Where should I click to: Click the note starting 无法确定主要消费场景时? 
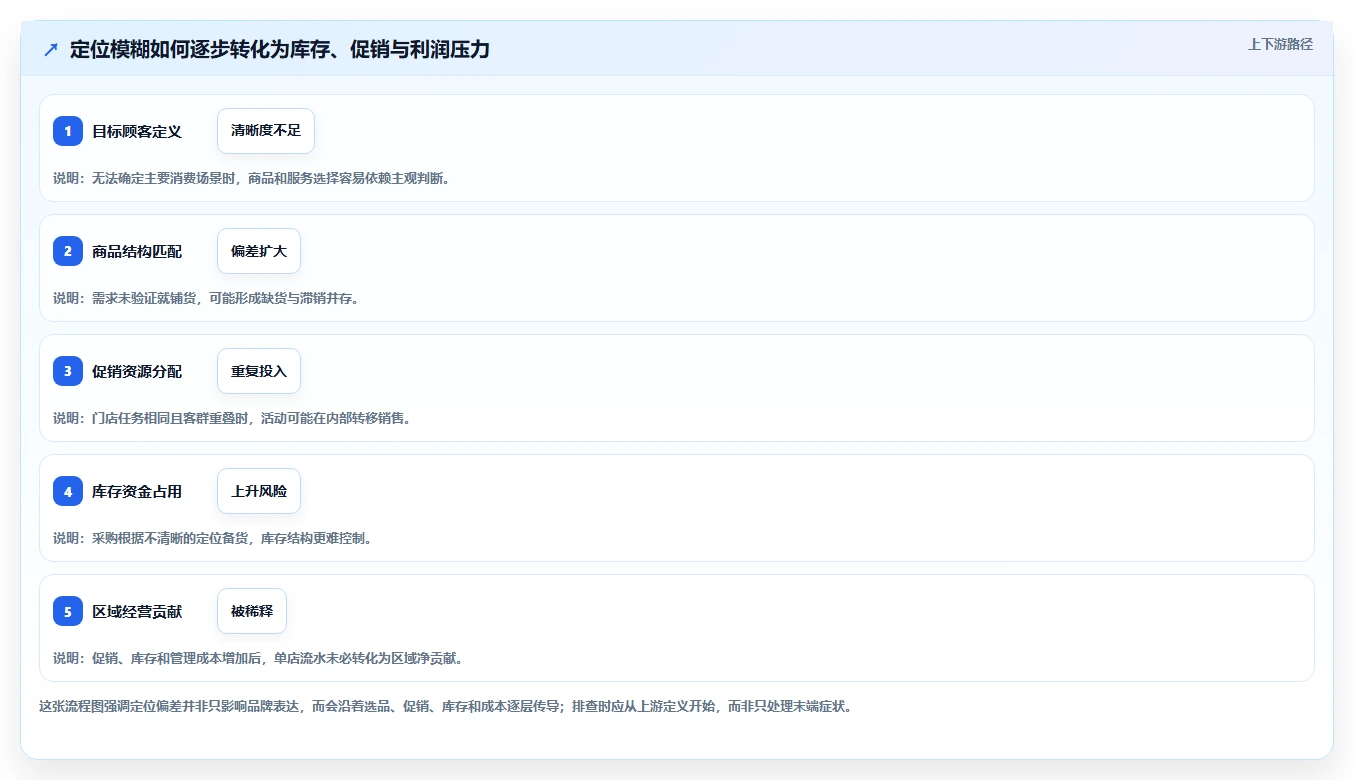(x=251, y=178)
